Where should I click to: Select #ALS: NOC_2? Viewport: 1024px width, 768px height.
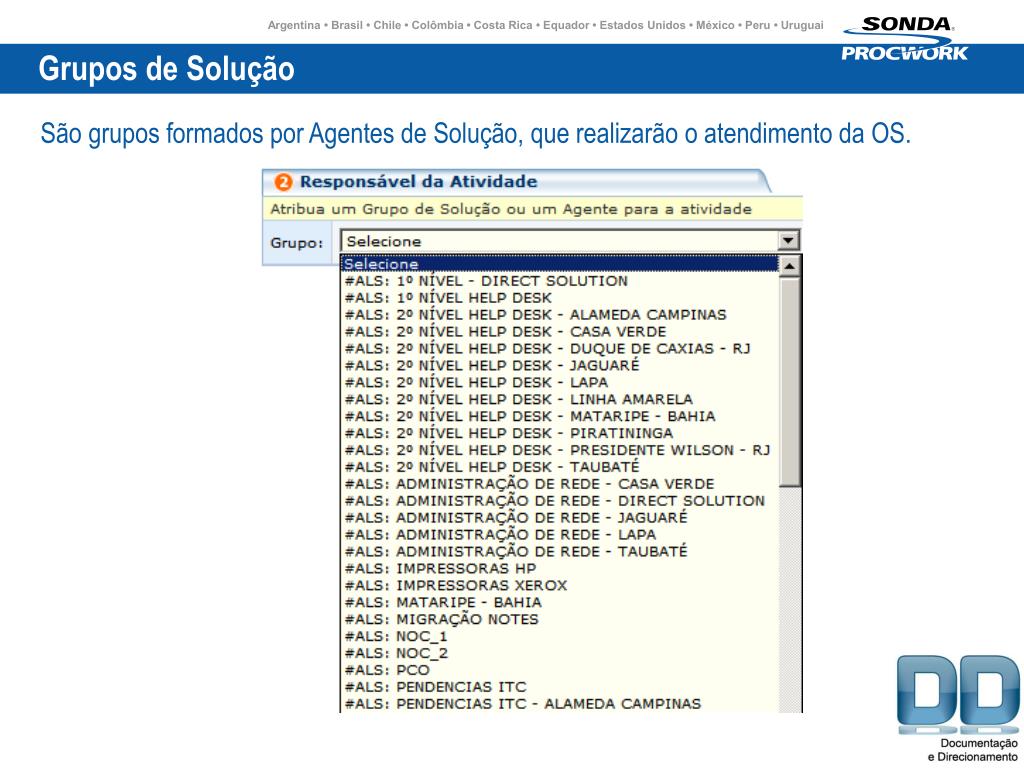tap(560, 654)
